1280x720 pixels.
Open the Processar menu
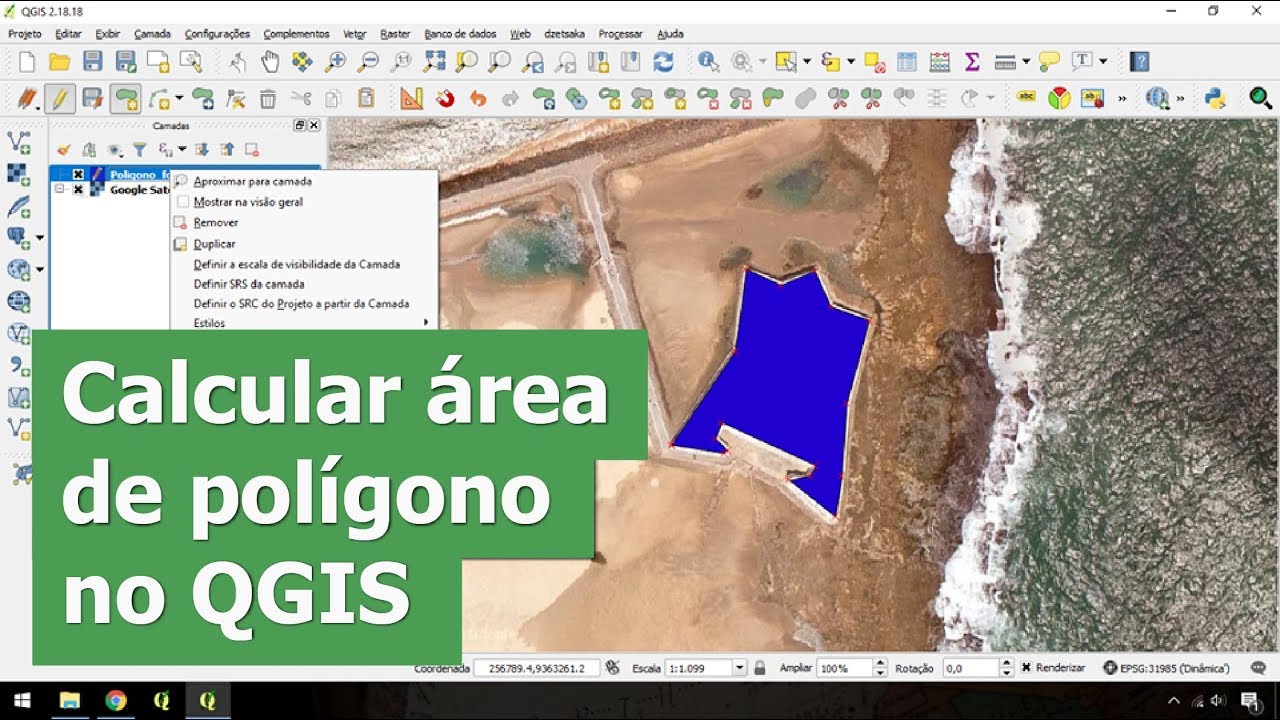(x=620, y=34)
